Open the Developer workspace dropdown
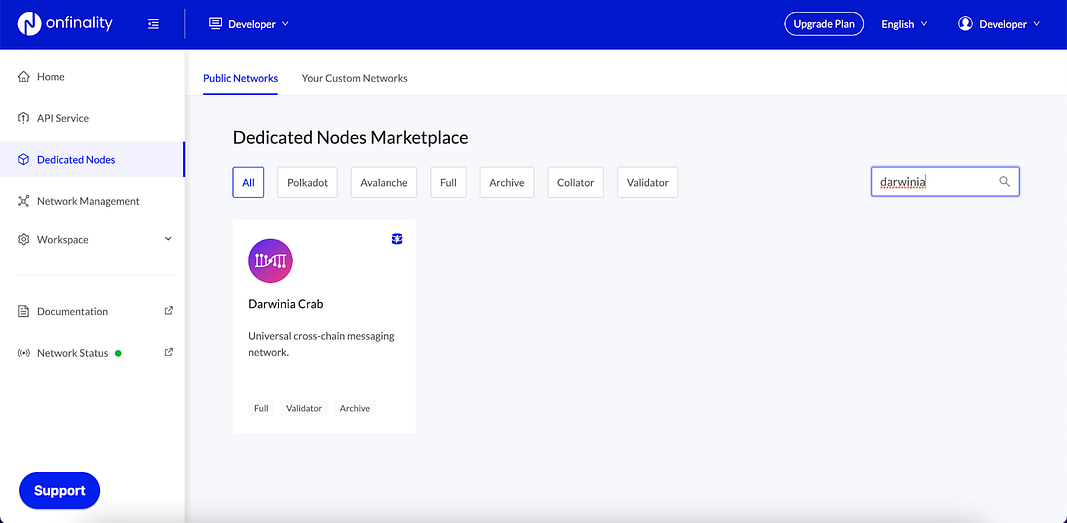This screenshot has height=523, width=1067. (249, 24)
